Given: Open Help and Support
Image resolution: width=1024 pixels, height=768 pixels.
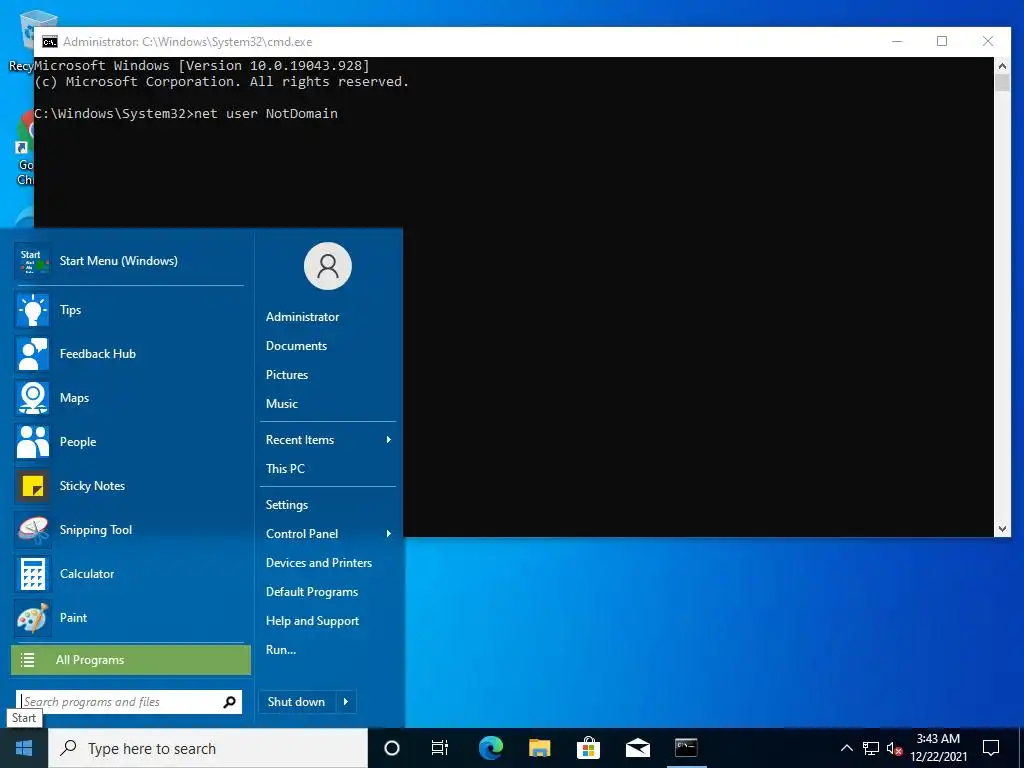Looking at the screenshot, I should point(312,621).
